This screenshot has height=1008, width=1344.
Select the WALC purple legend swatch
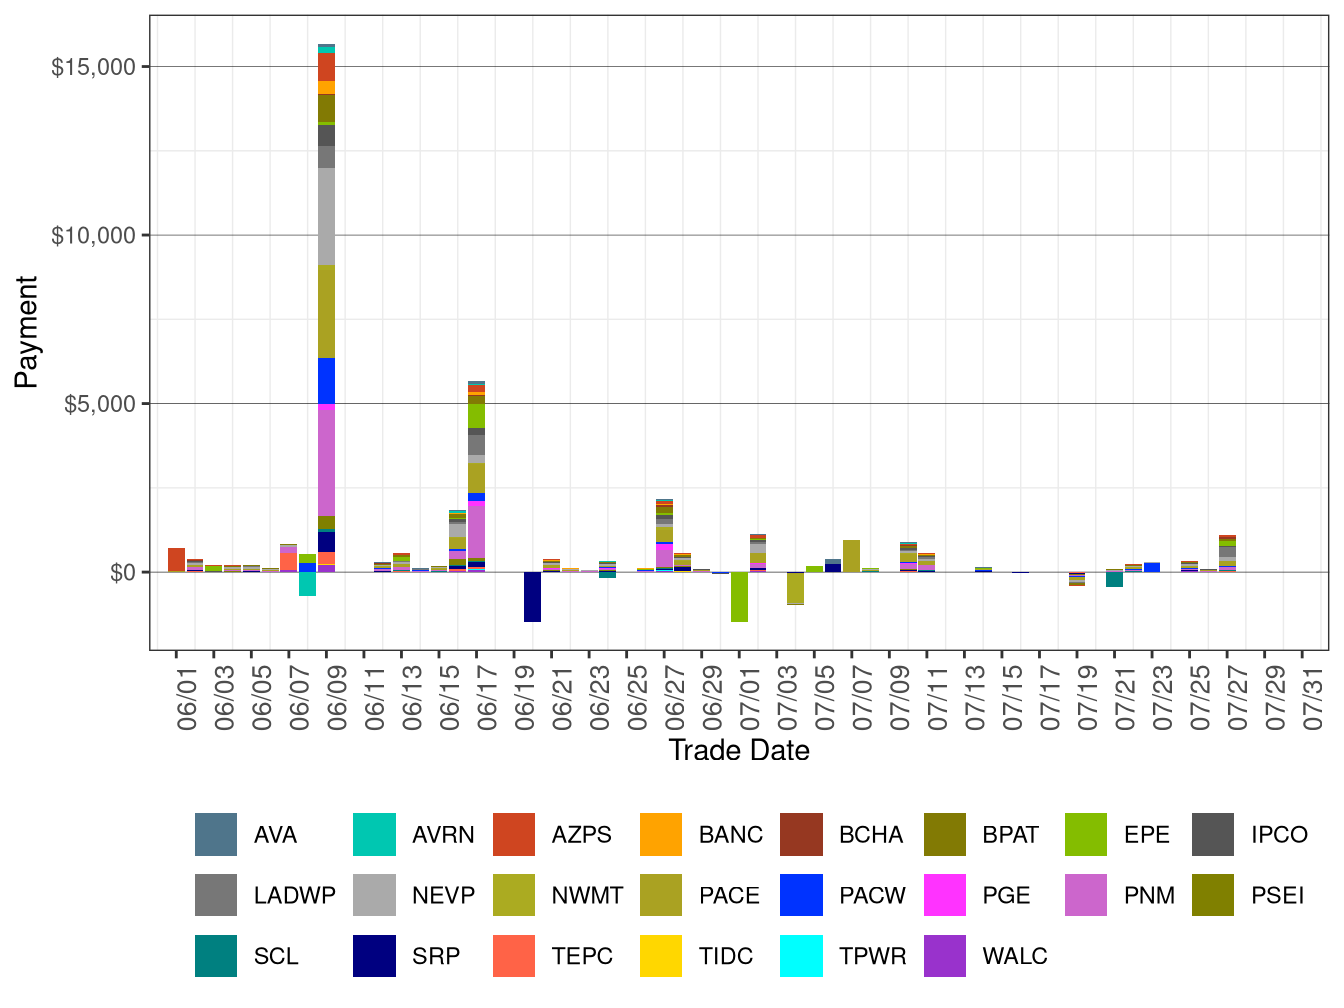click(945, 956)
